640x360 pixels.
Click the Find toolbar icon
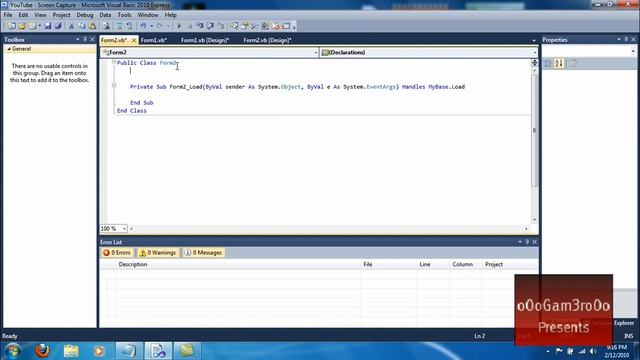(106, 26)
